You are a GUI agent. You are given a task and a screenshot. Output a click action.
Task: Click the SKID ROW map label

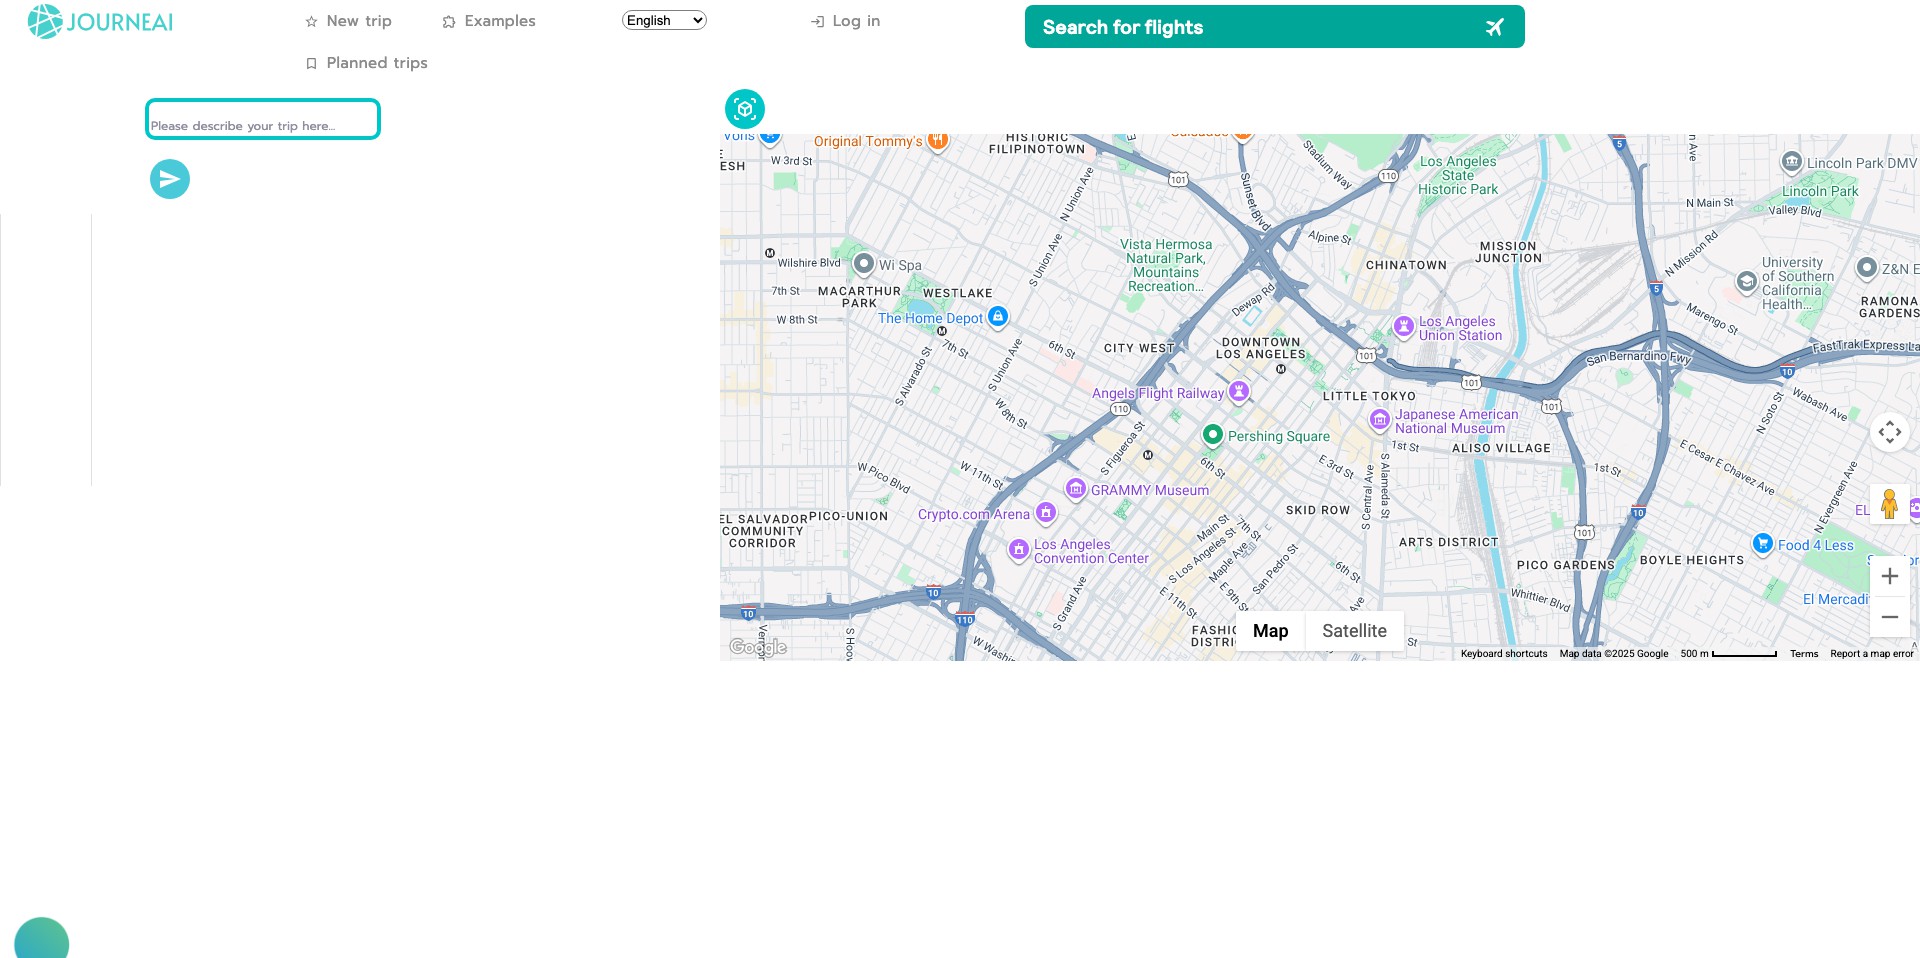pyautogui.click(x=1317, y=510)
